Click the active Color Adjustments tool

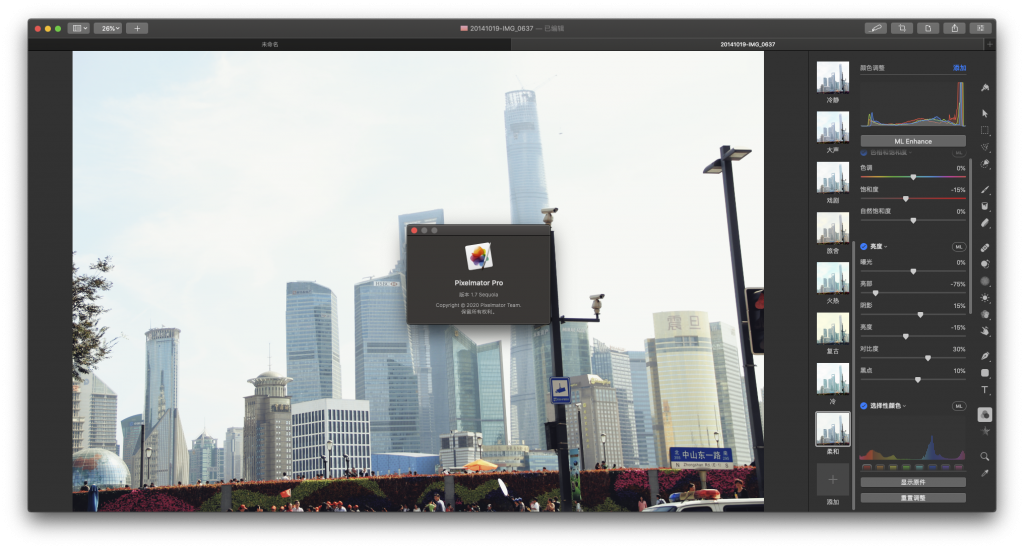pyautogui.click(x=985, y=415)
